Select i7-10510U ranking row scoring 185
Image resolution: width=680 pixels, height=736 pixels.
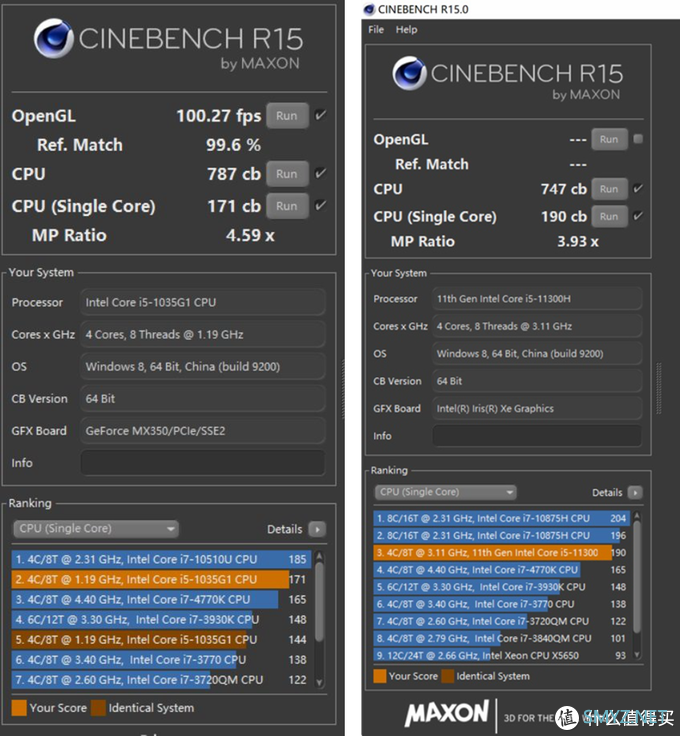[161, 560]
